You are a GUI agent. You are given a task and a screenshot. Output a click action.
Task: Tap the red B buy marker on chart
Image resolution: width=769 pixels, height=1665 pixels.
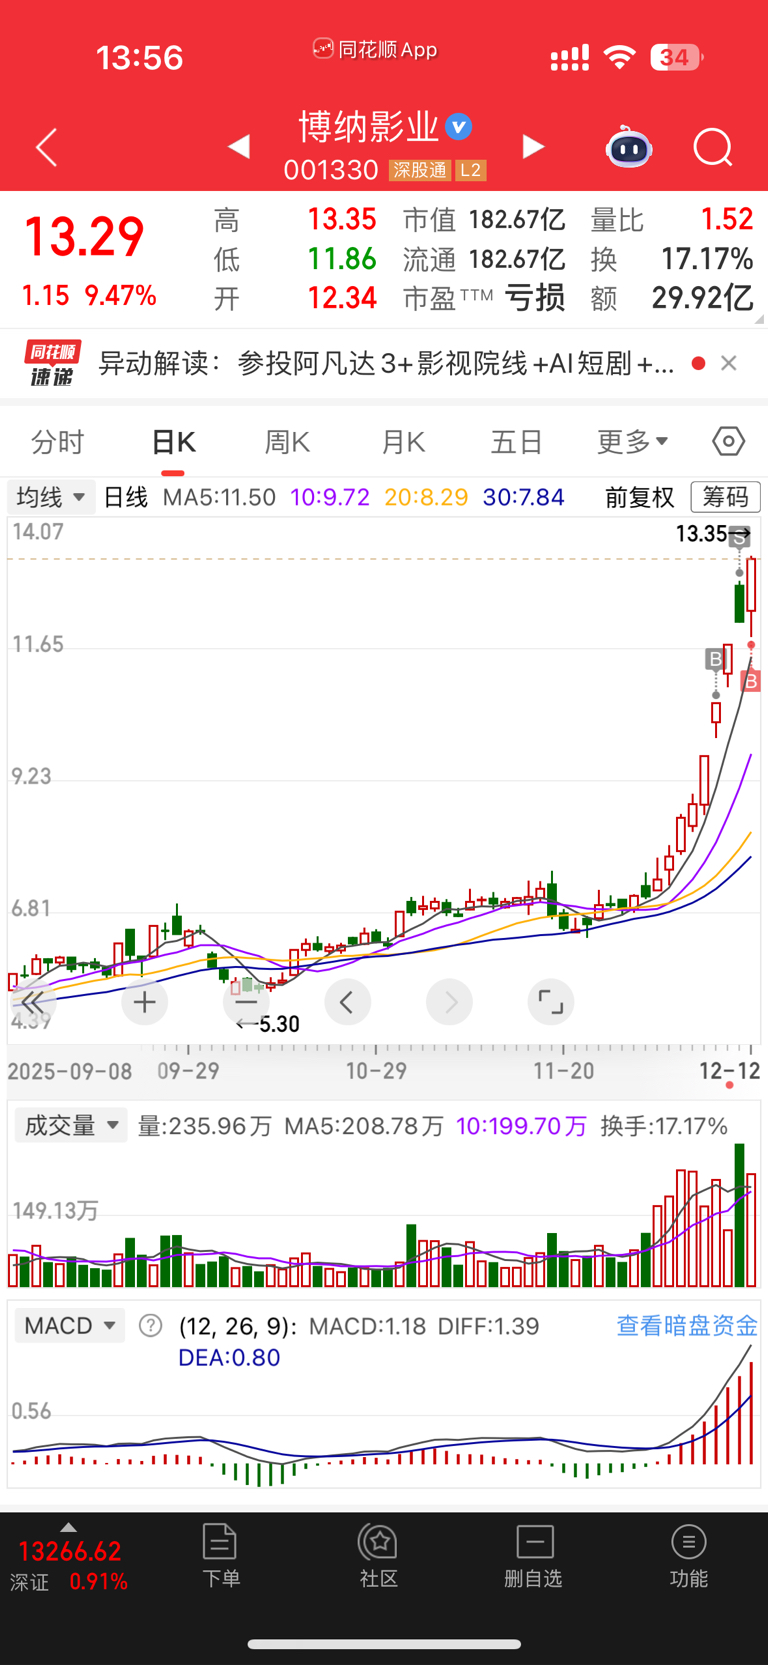pos(751,681)
